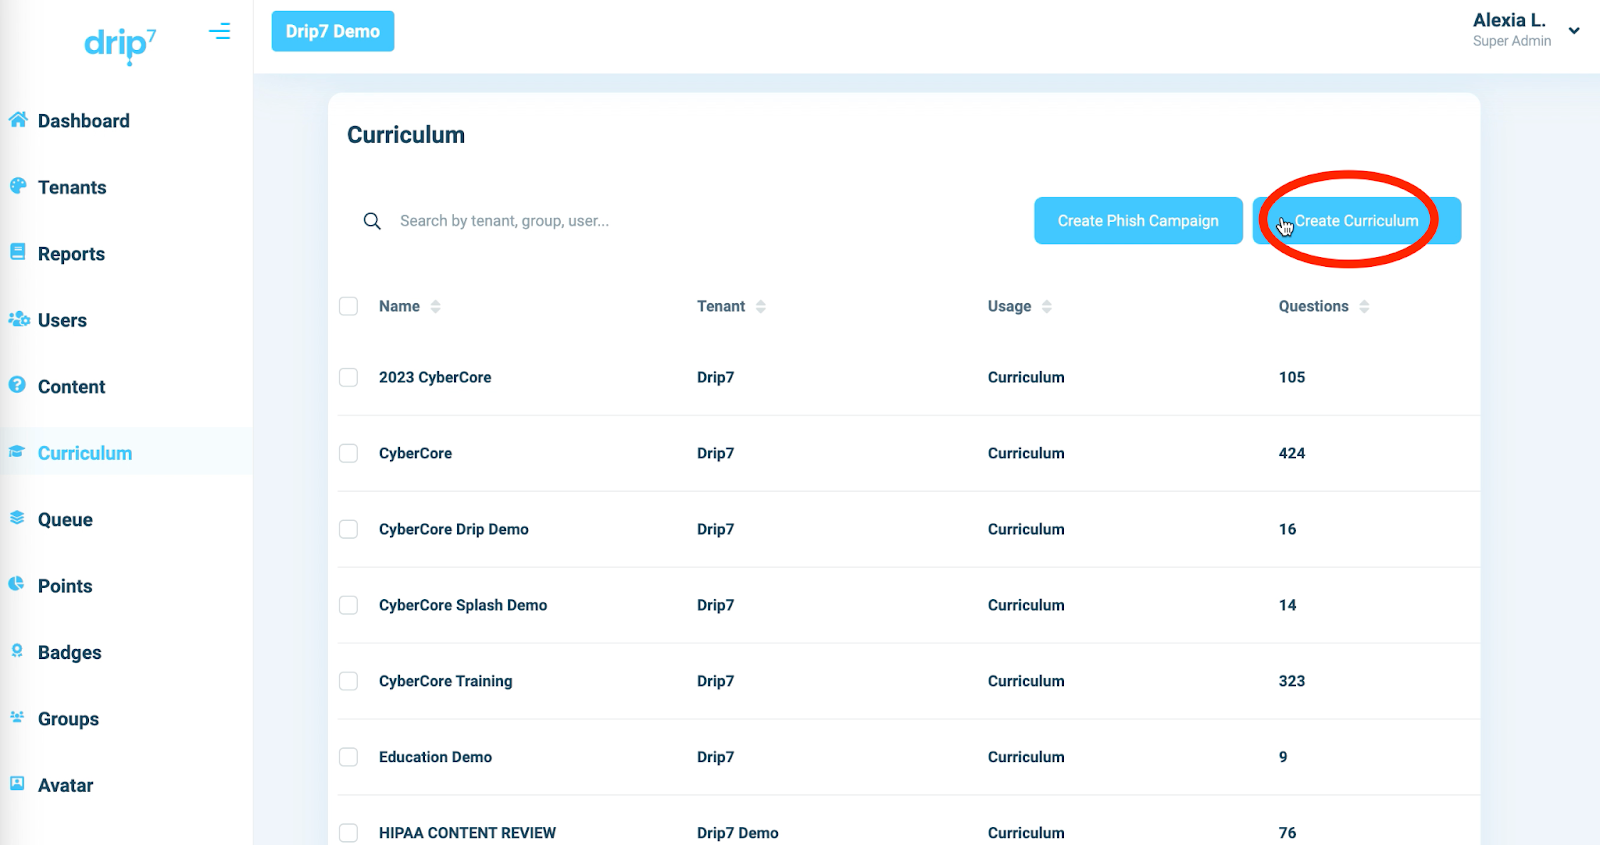Click the Points pie chart icon

(17, 584)
